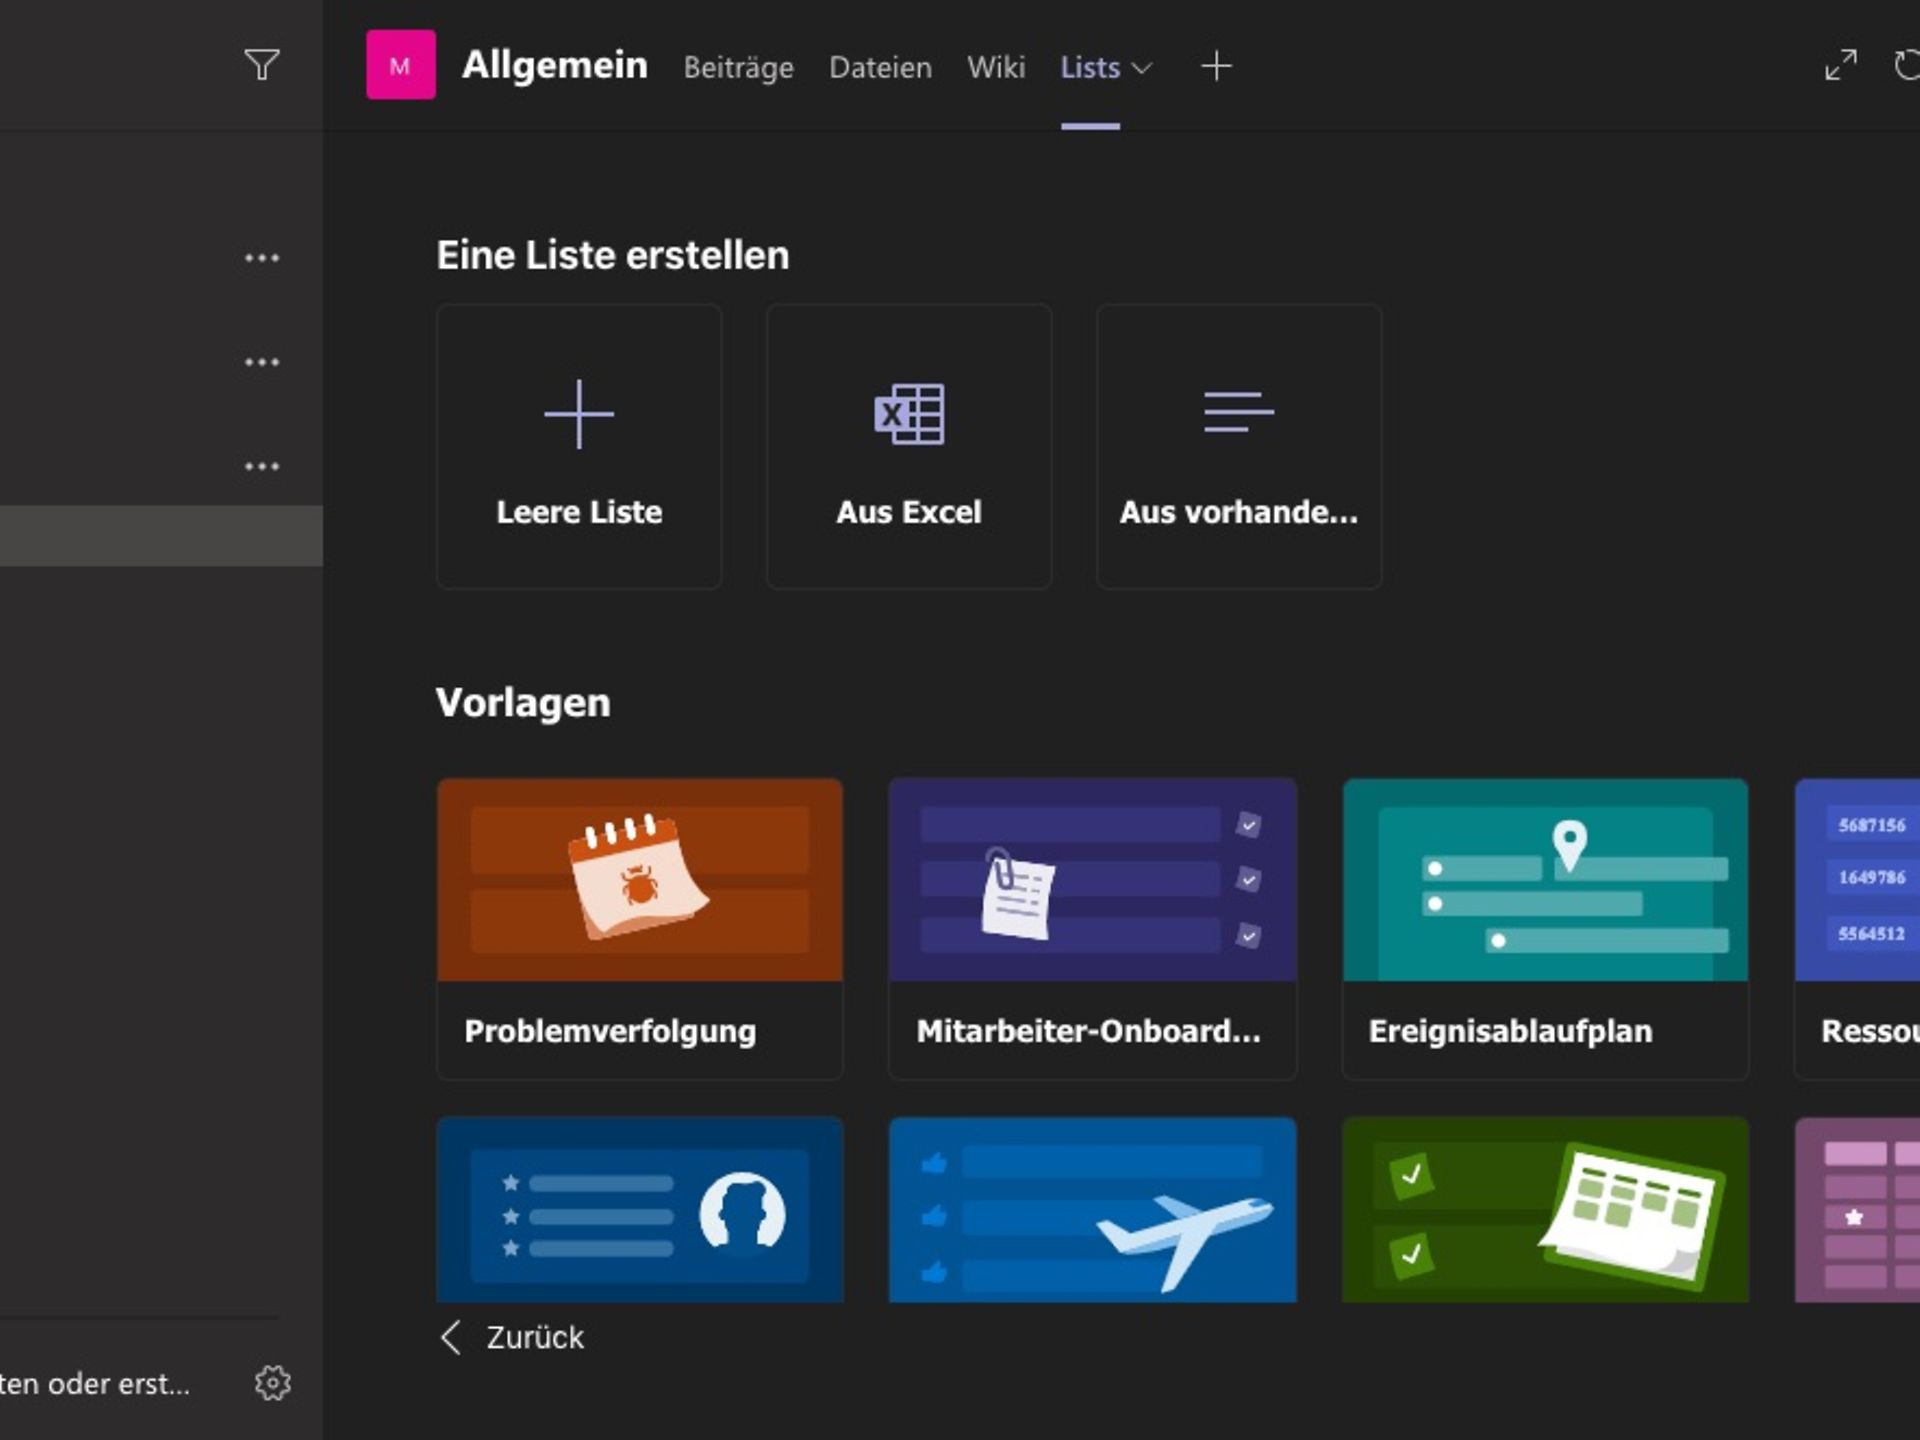Open third sidebar more options ellipsis
This screenshot has height=1440, width=1920.
(x=262, y=466)
